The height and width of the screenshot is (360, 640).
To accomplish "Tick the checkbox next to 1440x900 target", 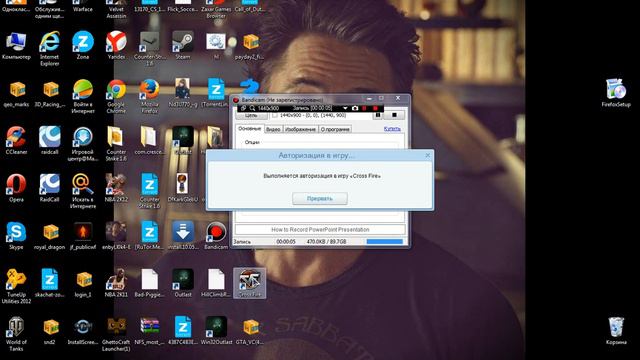I will (x=275, y=116).
